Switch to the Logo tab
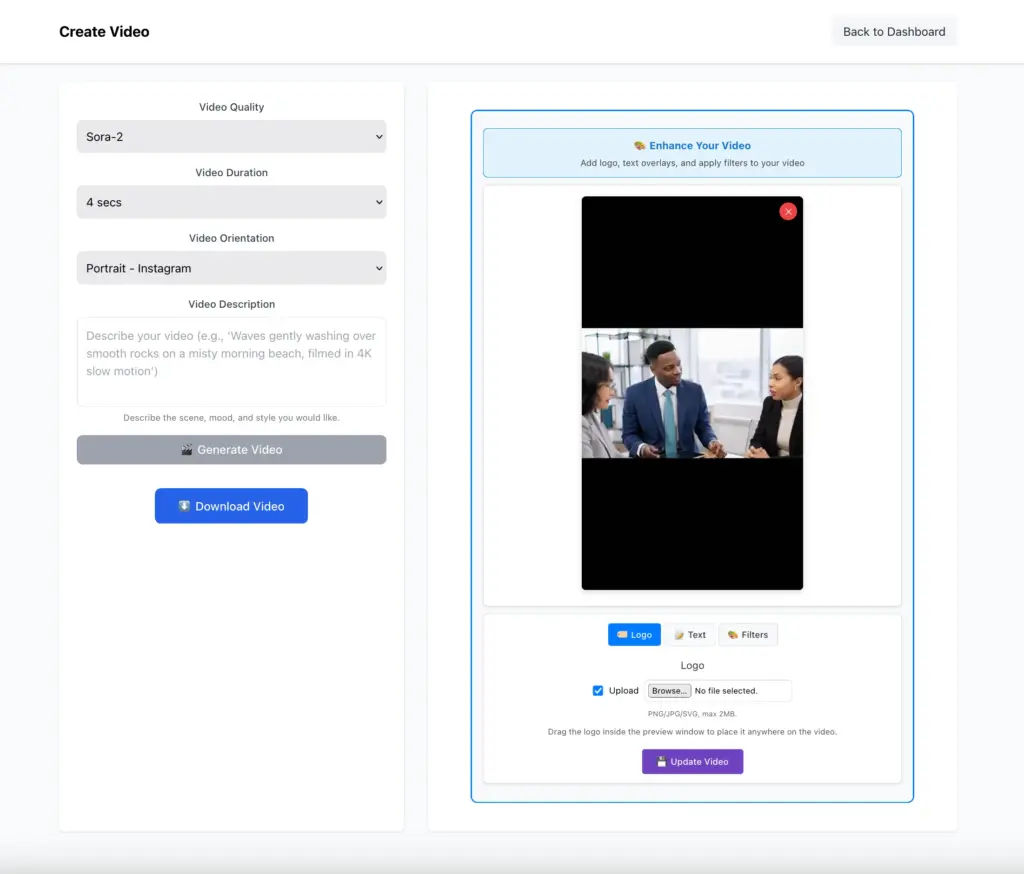The width and height of the screenshot is (1024, 874). point(634,635)
